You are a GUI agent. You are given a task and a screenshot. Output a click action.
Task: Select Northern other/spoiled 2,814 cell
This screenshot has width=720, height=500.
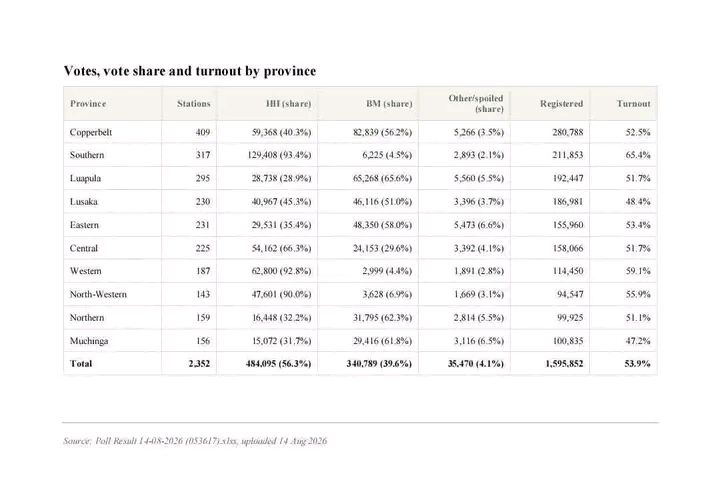coord(478,318)
